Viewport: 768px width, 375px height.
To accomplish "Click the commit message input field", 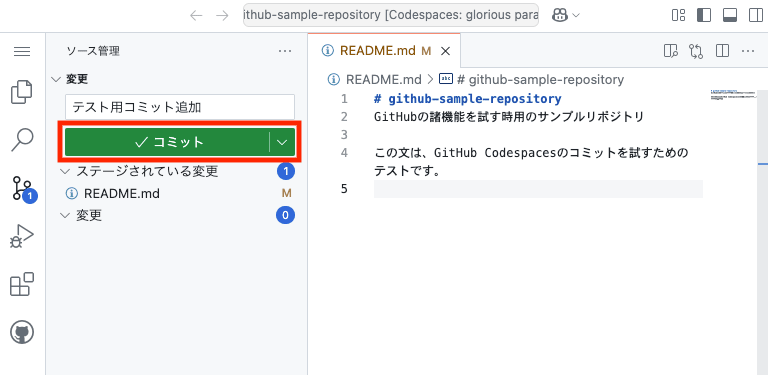I will point(180,107).
